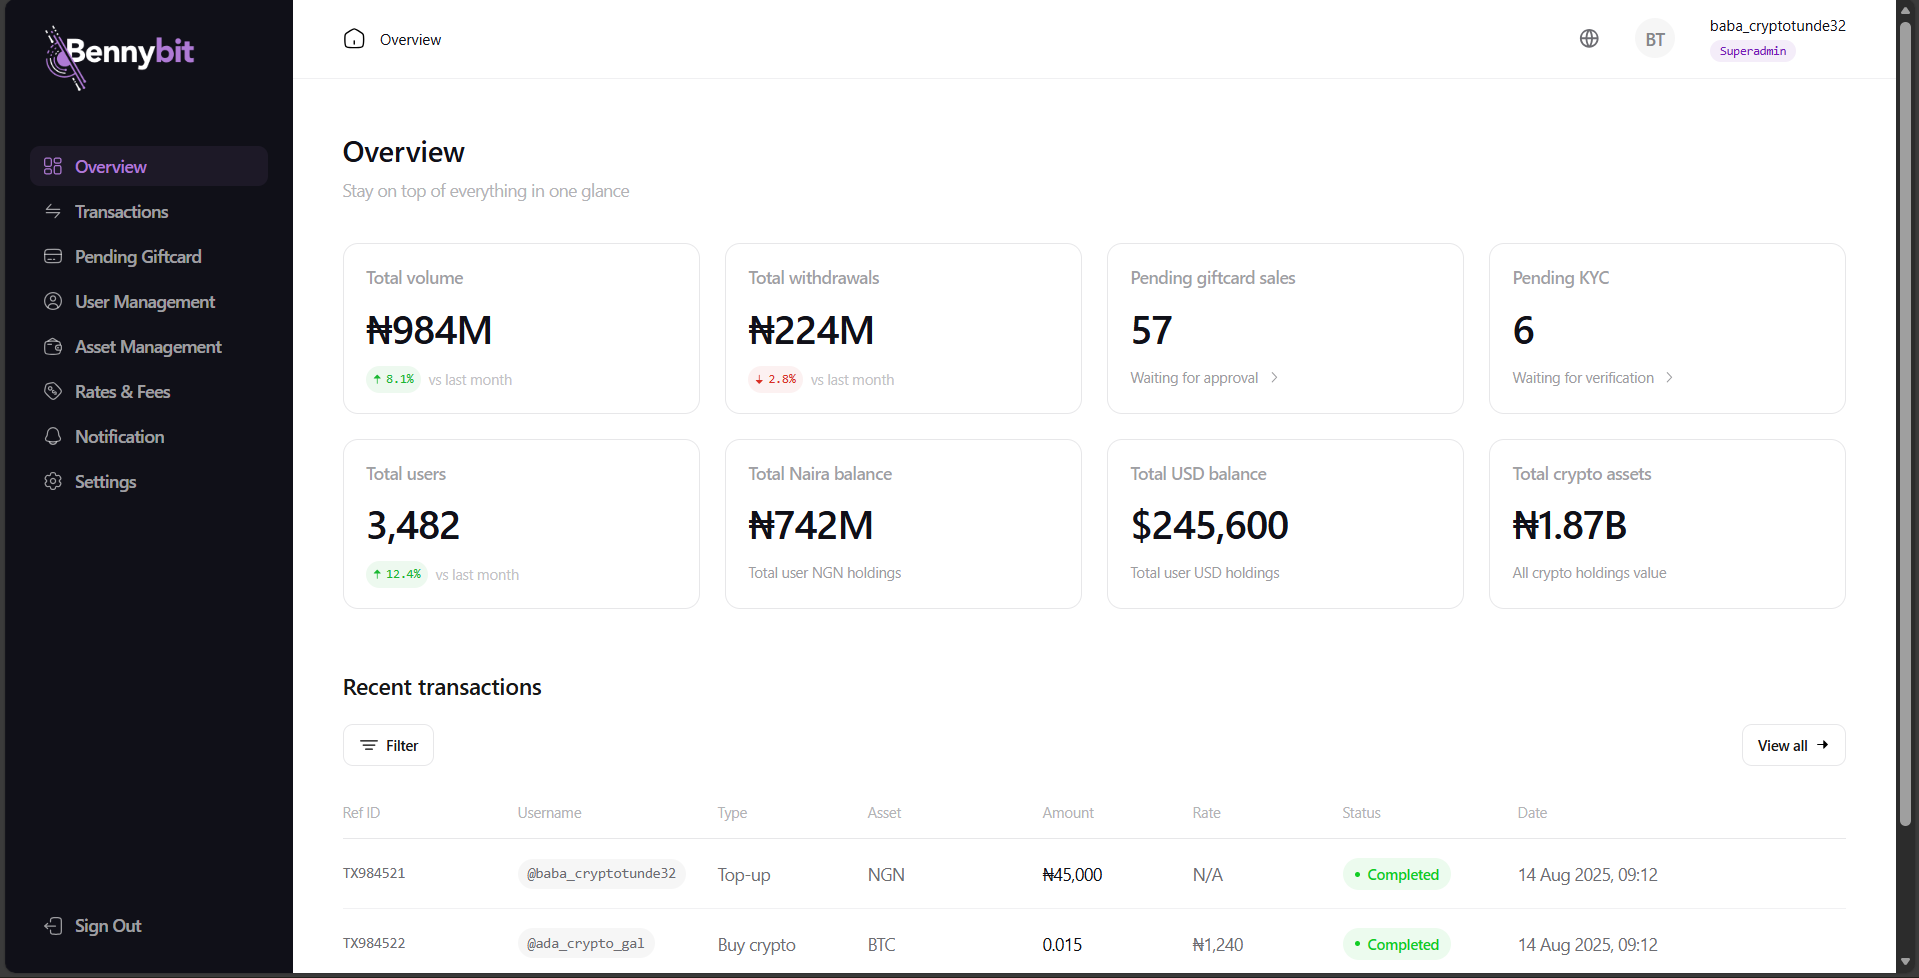Open the Filter dropdown above transactions

tap(388, 745)
